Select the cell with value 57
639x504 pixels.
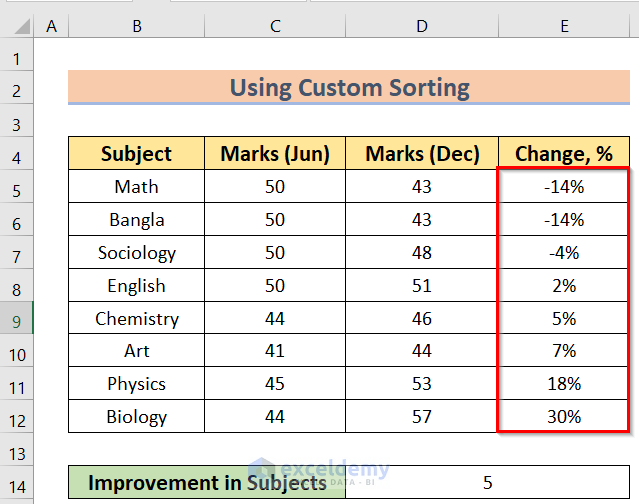click(x=421, y=417)
